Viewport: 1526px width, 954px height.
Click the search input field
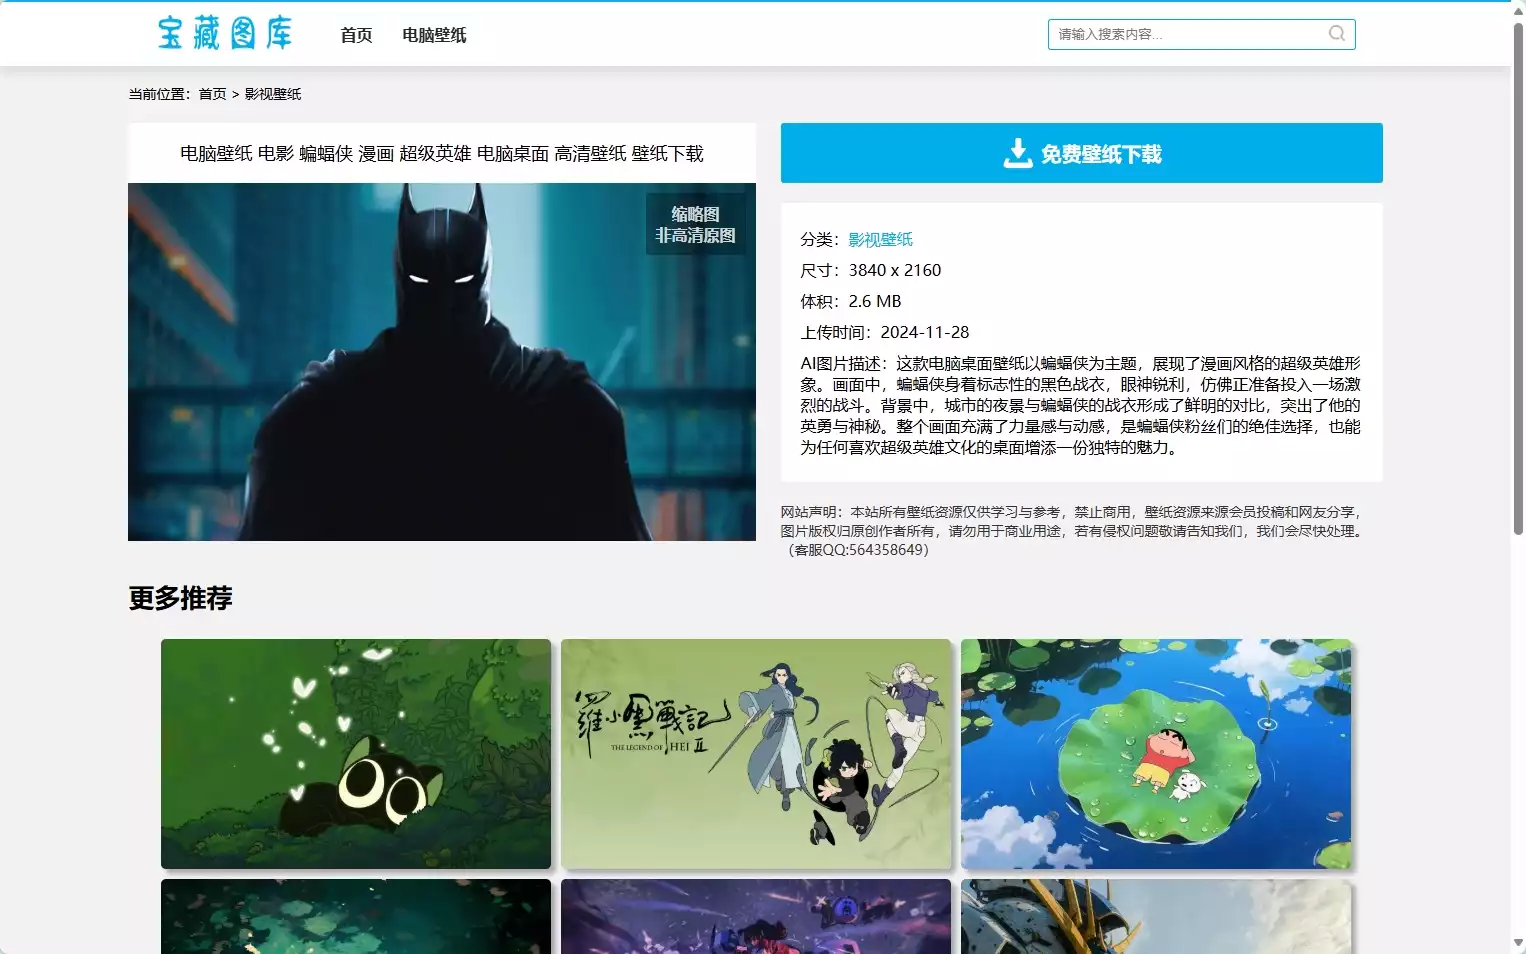[x=1201, y=34]
